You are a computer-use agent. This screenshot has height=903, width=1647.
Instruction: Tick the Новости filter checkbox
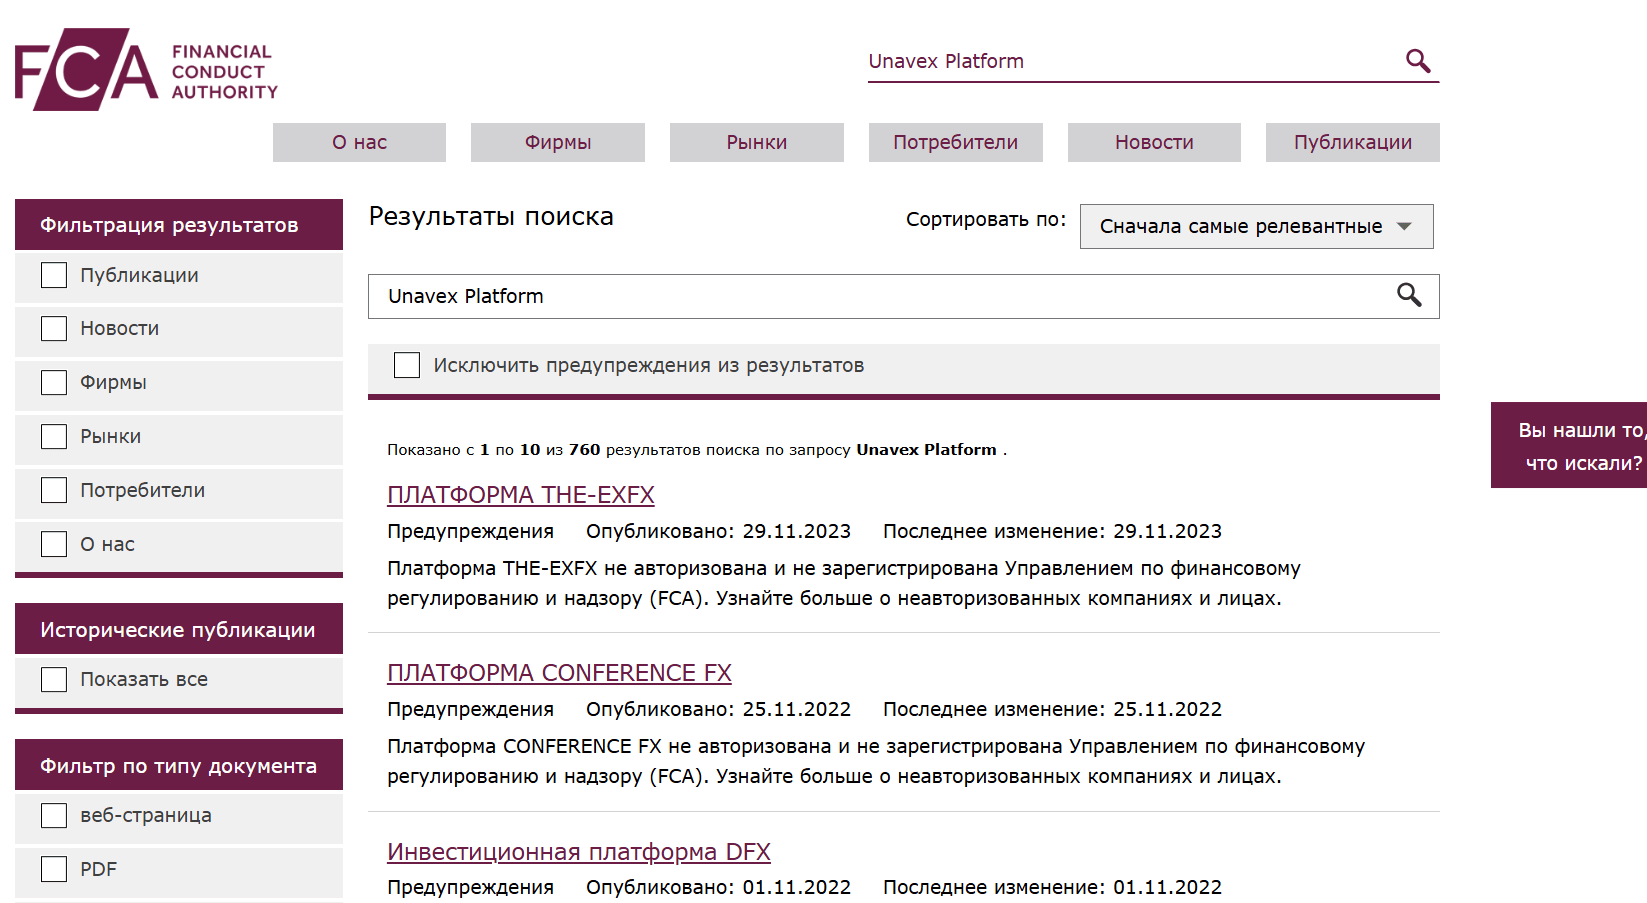point(54,328)
